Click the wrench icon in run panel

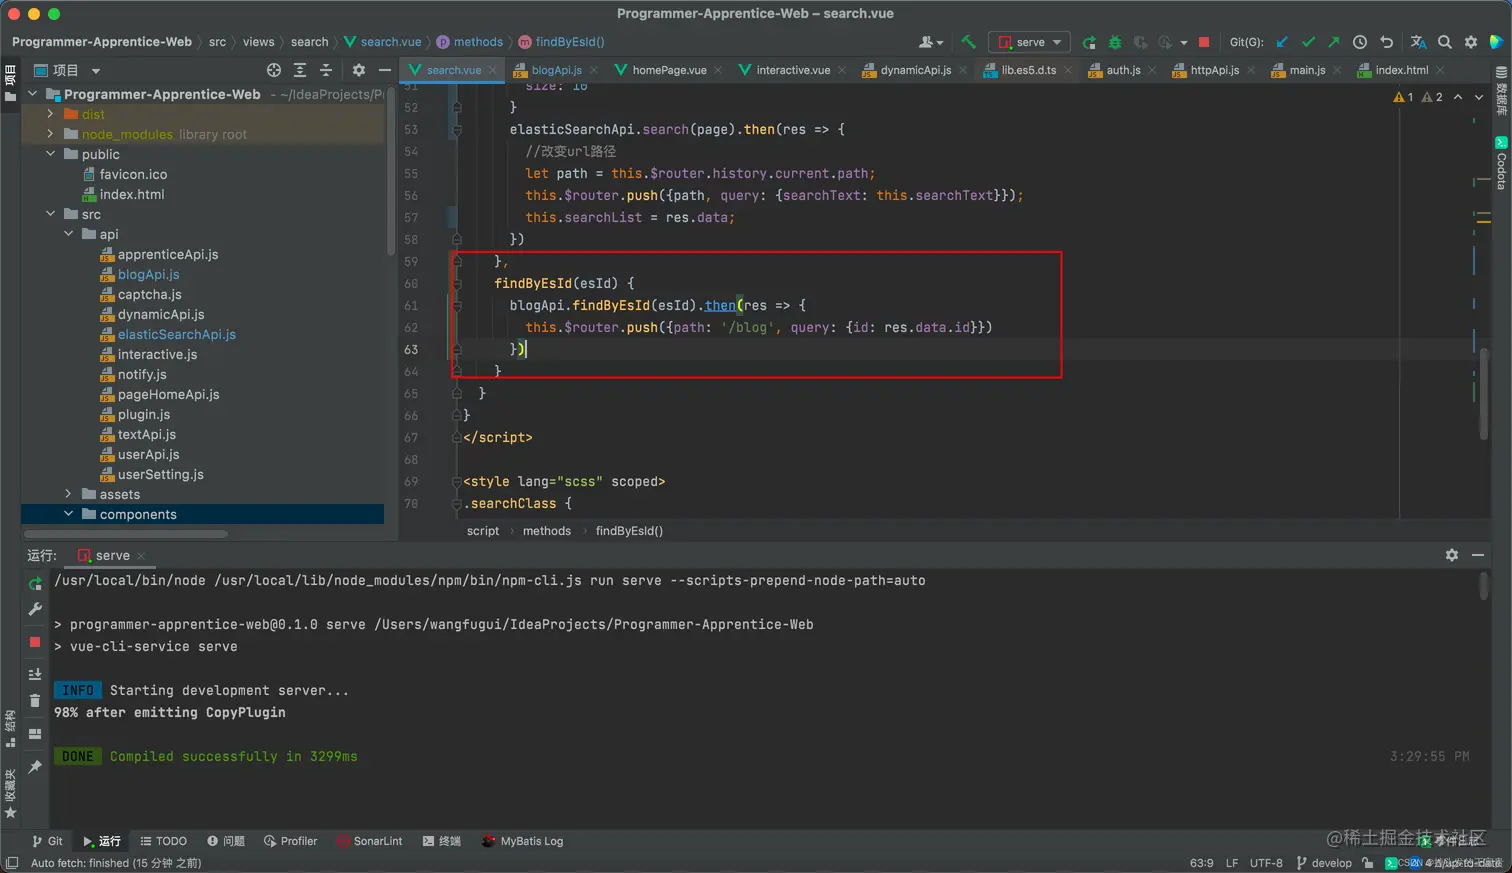pos(35,609)
